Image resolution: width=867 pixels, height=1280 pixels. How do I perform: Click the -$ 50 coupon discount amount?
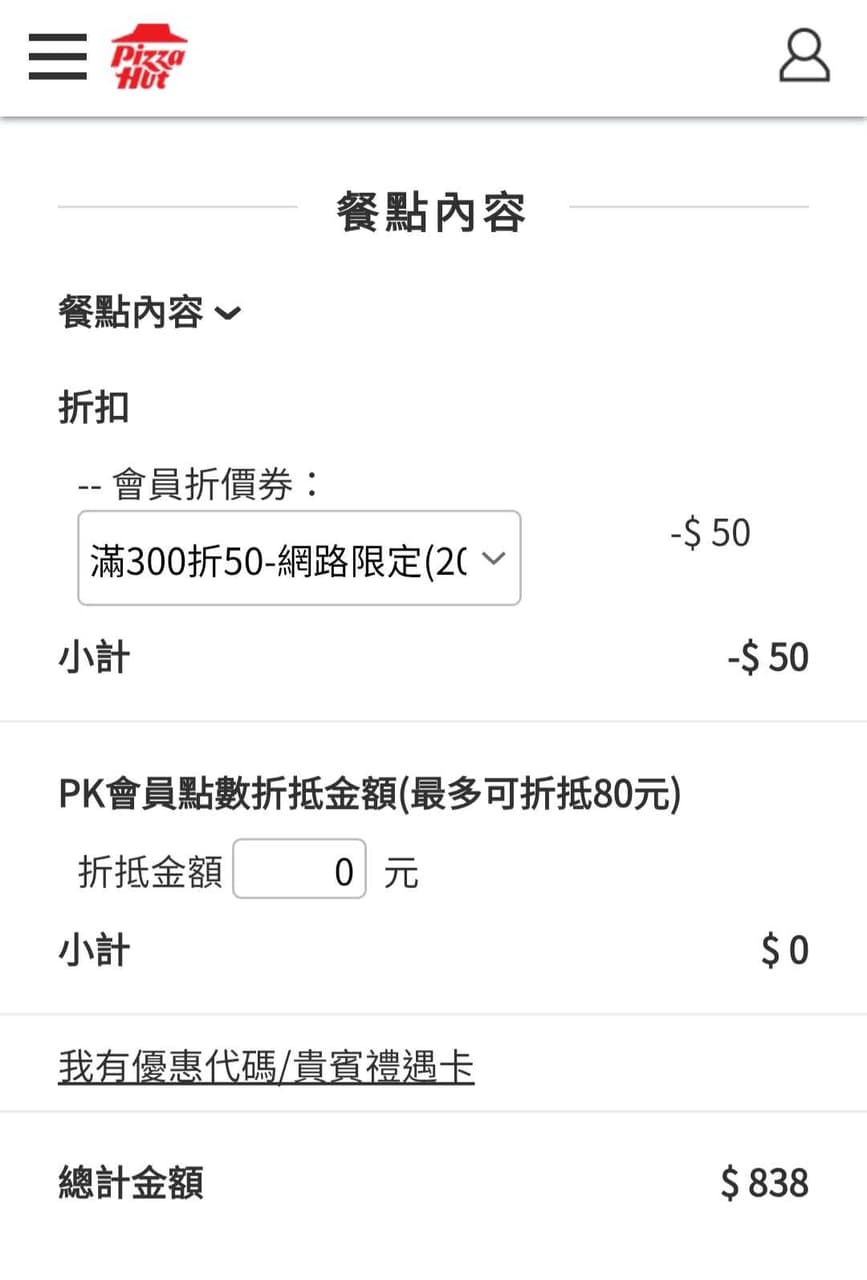710,533
